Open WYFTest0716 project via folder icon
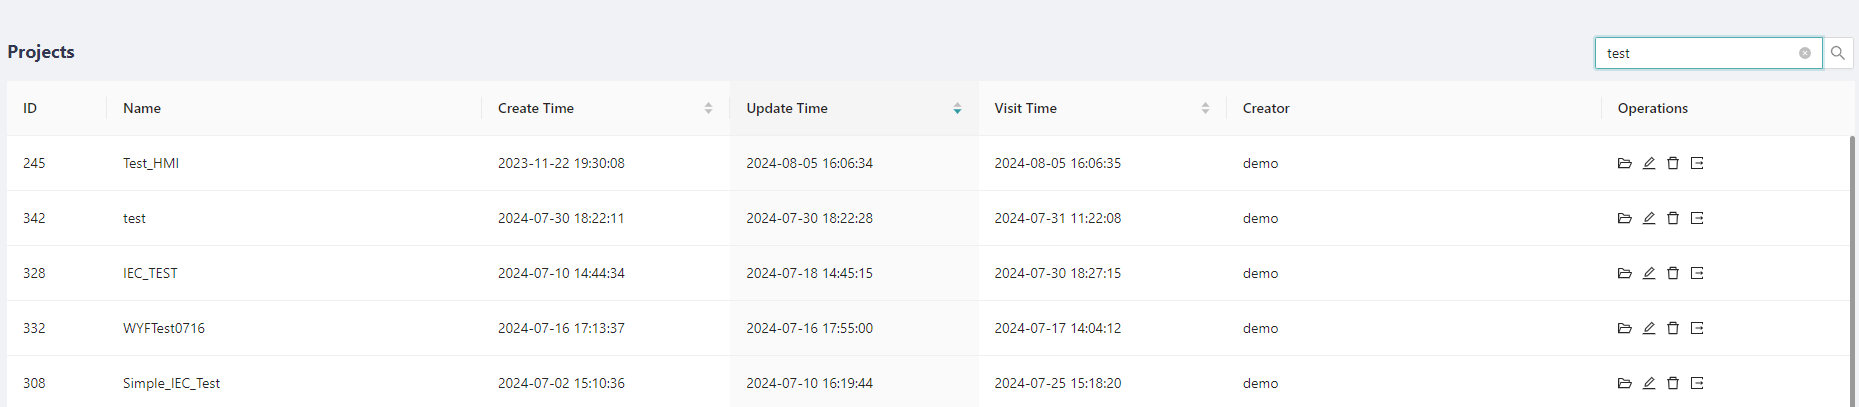The image size is (1859, 407). point(1624,328)
